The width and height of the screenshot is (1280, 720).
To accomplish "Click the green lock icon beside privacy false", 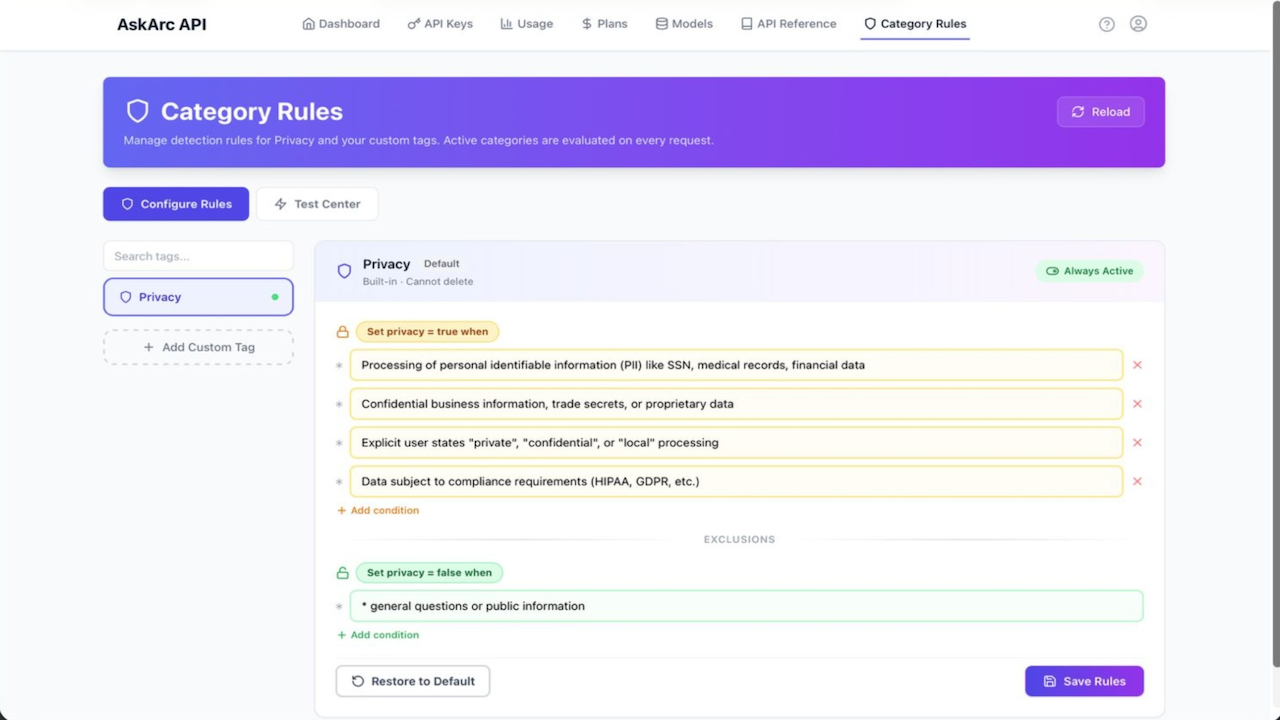I will pyautogui.click(x=343, y=573).
